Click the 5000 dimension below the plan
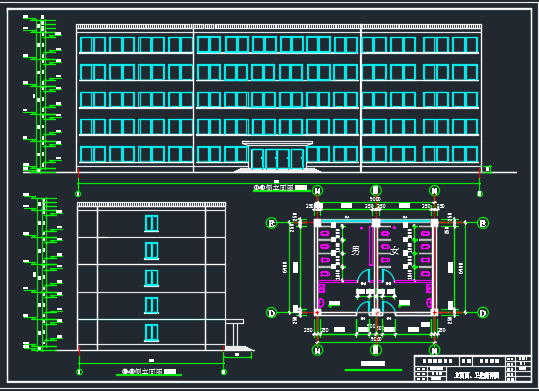 click(x=376, y=339)
